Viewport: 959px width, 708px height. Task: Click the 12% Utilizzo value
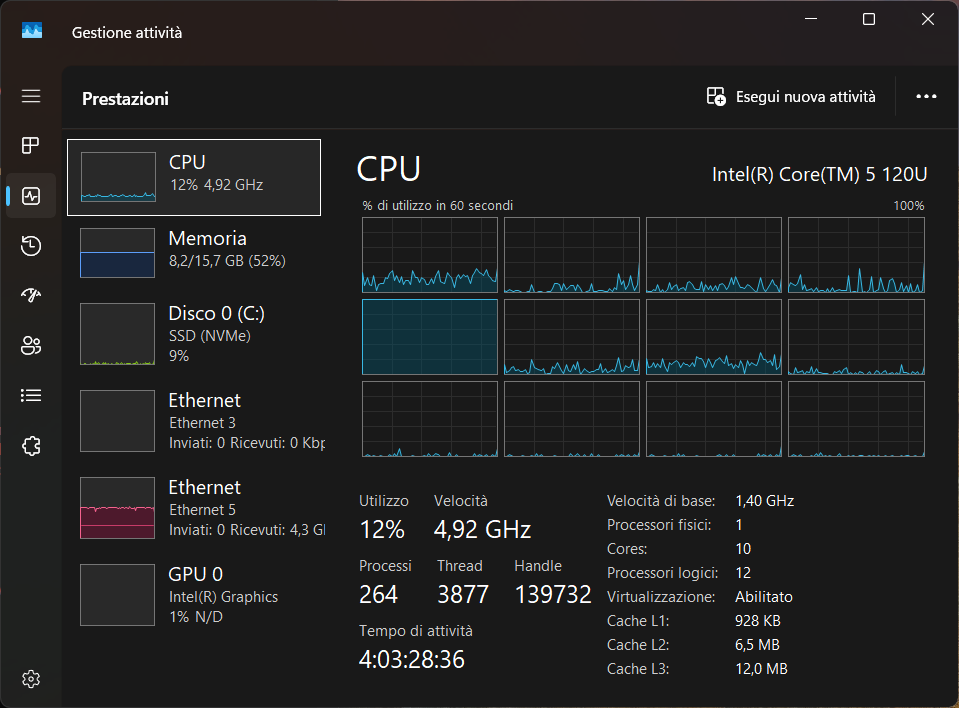(382, 529)
